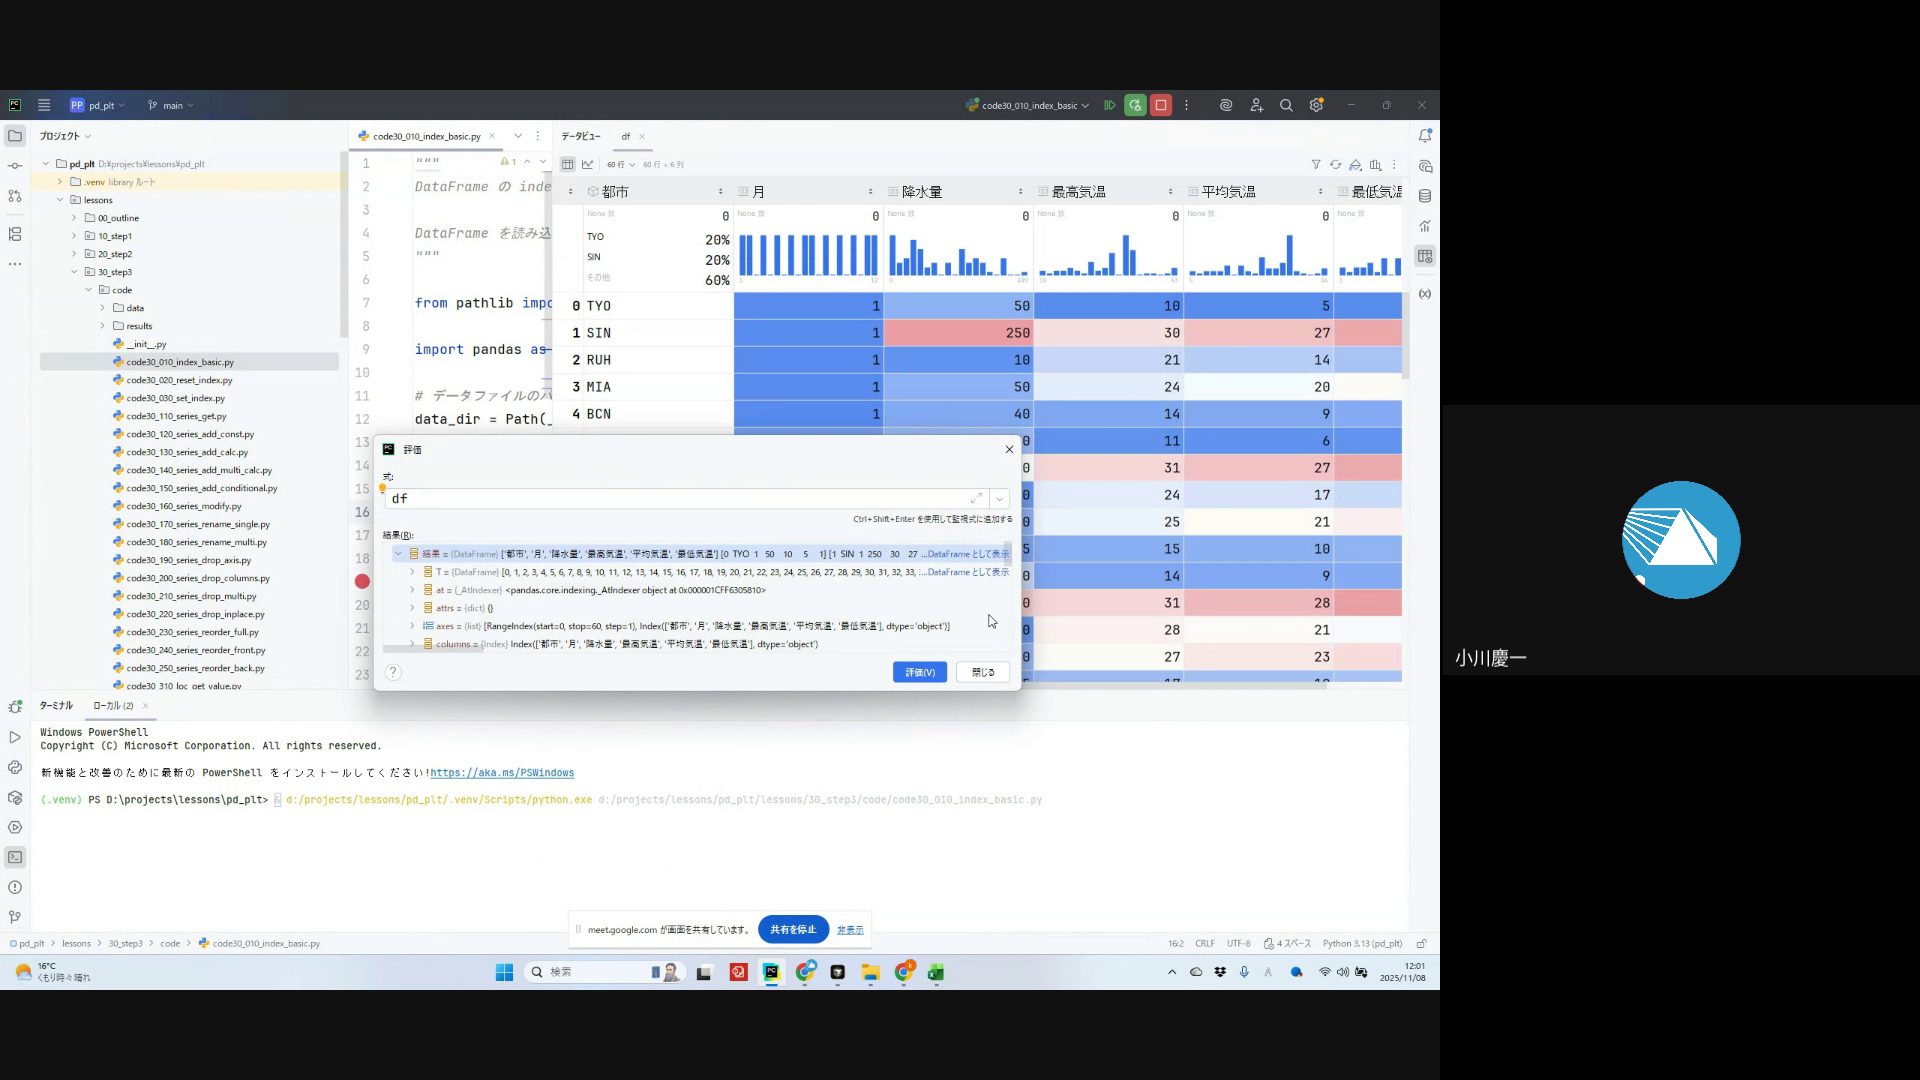Collapse the 30_step3 folder
The height and width of the screenshot is (1080, 1920).
[74, 272]
